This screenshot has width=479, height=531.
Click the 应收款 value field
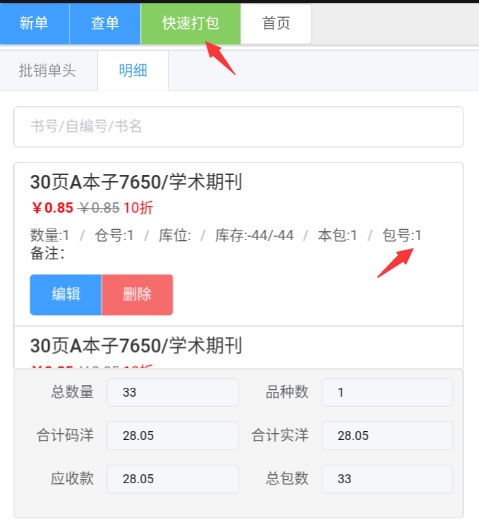(172, 479)
